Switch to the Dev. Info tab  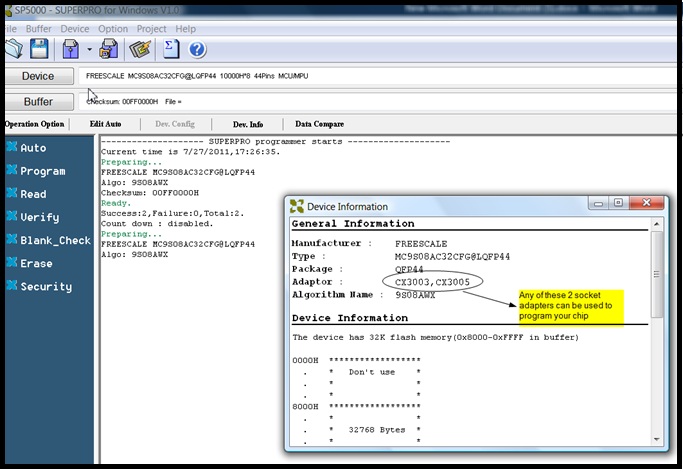point(247,124)
